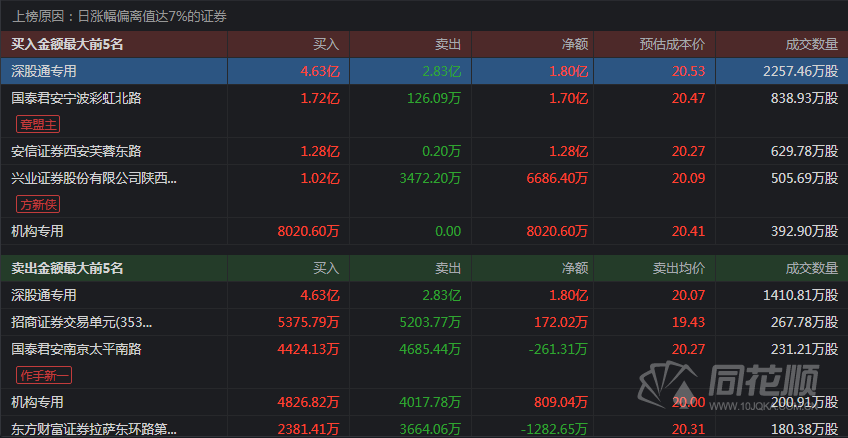Click 成交数量 column header in the buyers table
The image size is (848, 438).
point(811,44)
